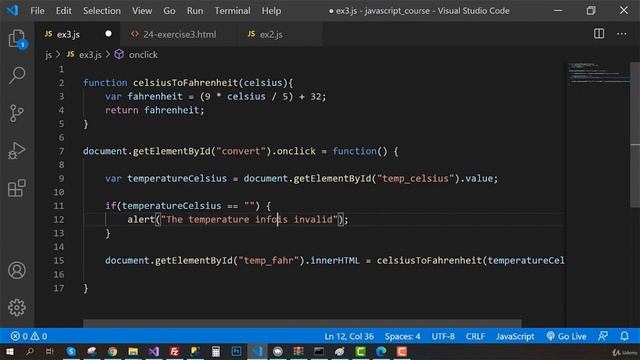Click line number 11 in the gutter
This screenshot has width=640, height=360.
[59, 206]
